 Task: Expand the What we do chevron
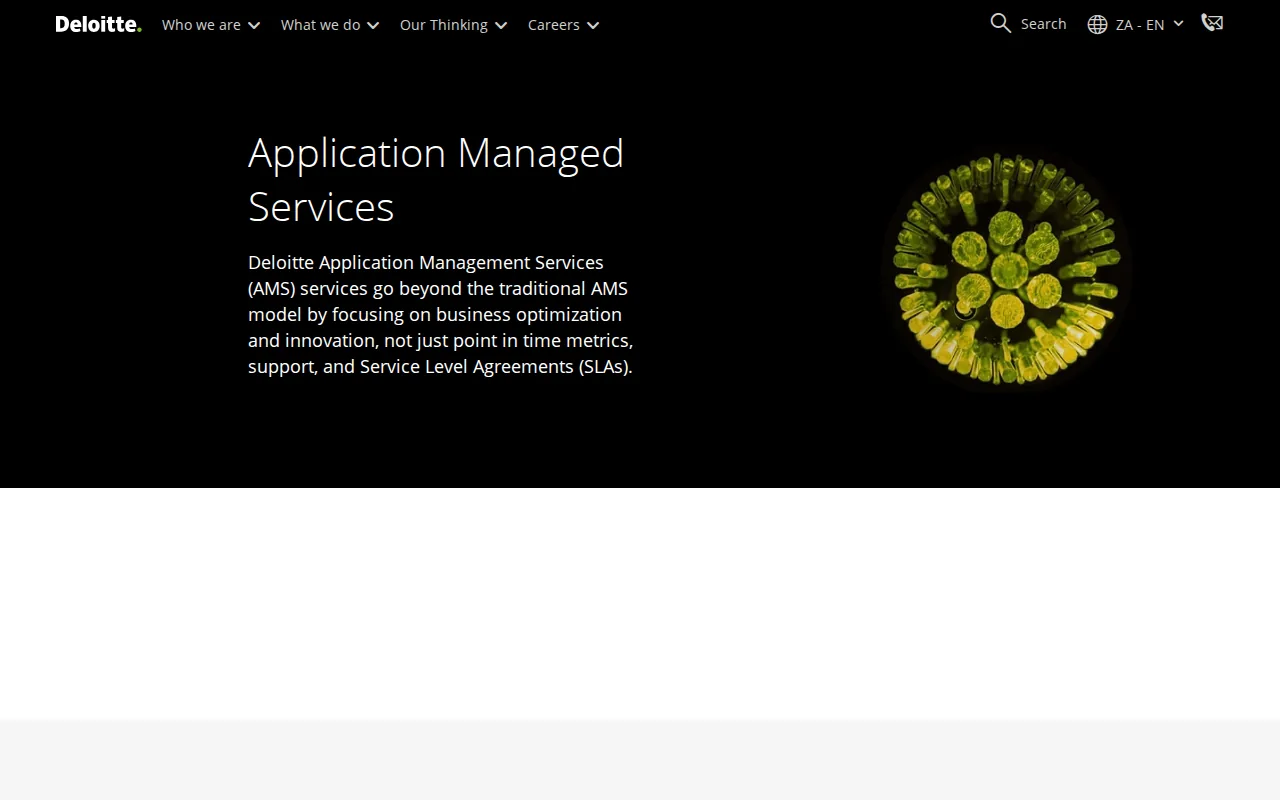click(373, 26)
